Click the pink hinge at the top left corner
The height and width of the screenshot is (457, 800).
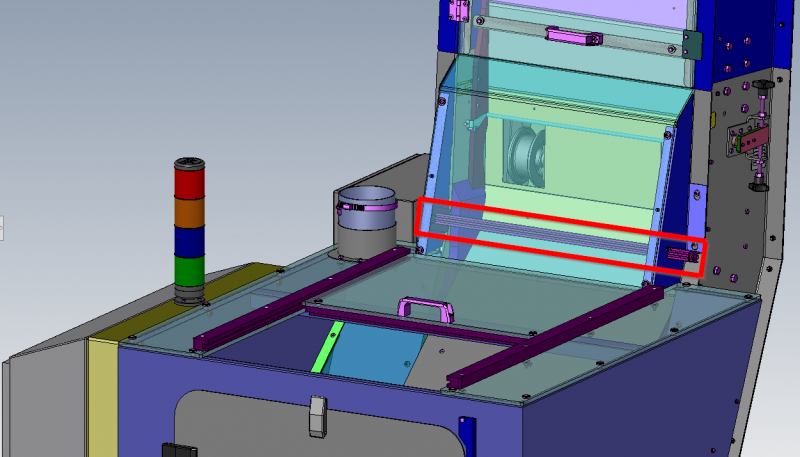click(458, 11)
